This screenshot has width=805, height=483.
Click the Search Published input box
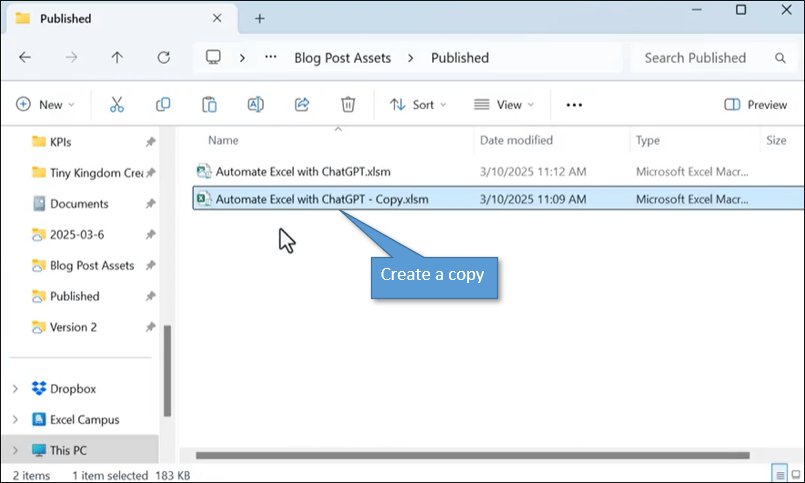pos(710,58)
